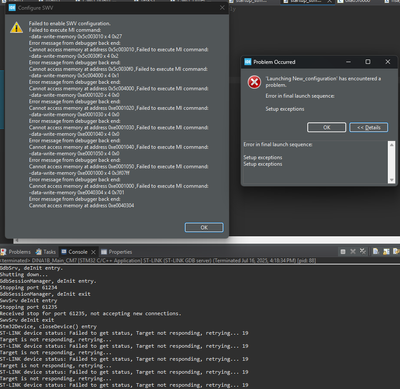400x389 pixels.
Task: Click the Terminate console toolbar icon
Action: pyautogui.click(x=343, y=252)
